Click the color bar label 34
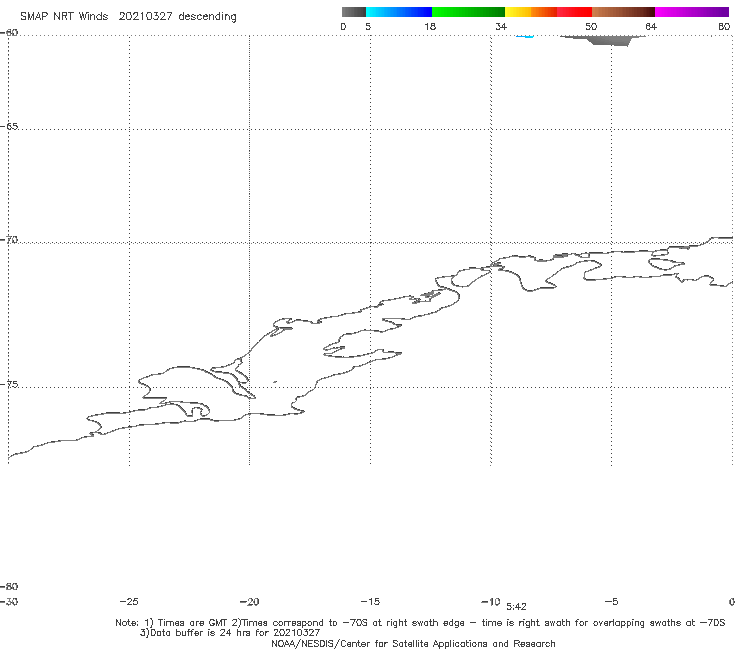The height and width of the screenshot is (650, 740). [x=501, y=26]
